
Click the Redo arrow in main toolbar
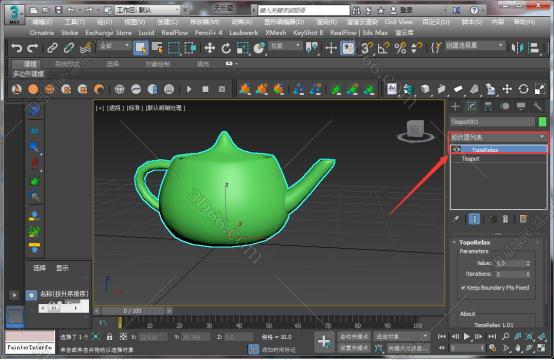[x=33, y=48]
